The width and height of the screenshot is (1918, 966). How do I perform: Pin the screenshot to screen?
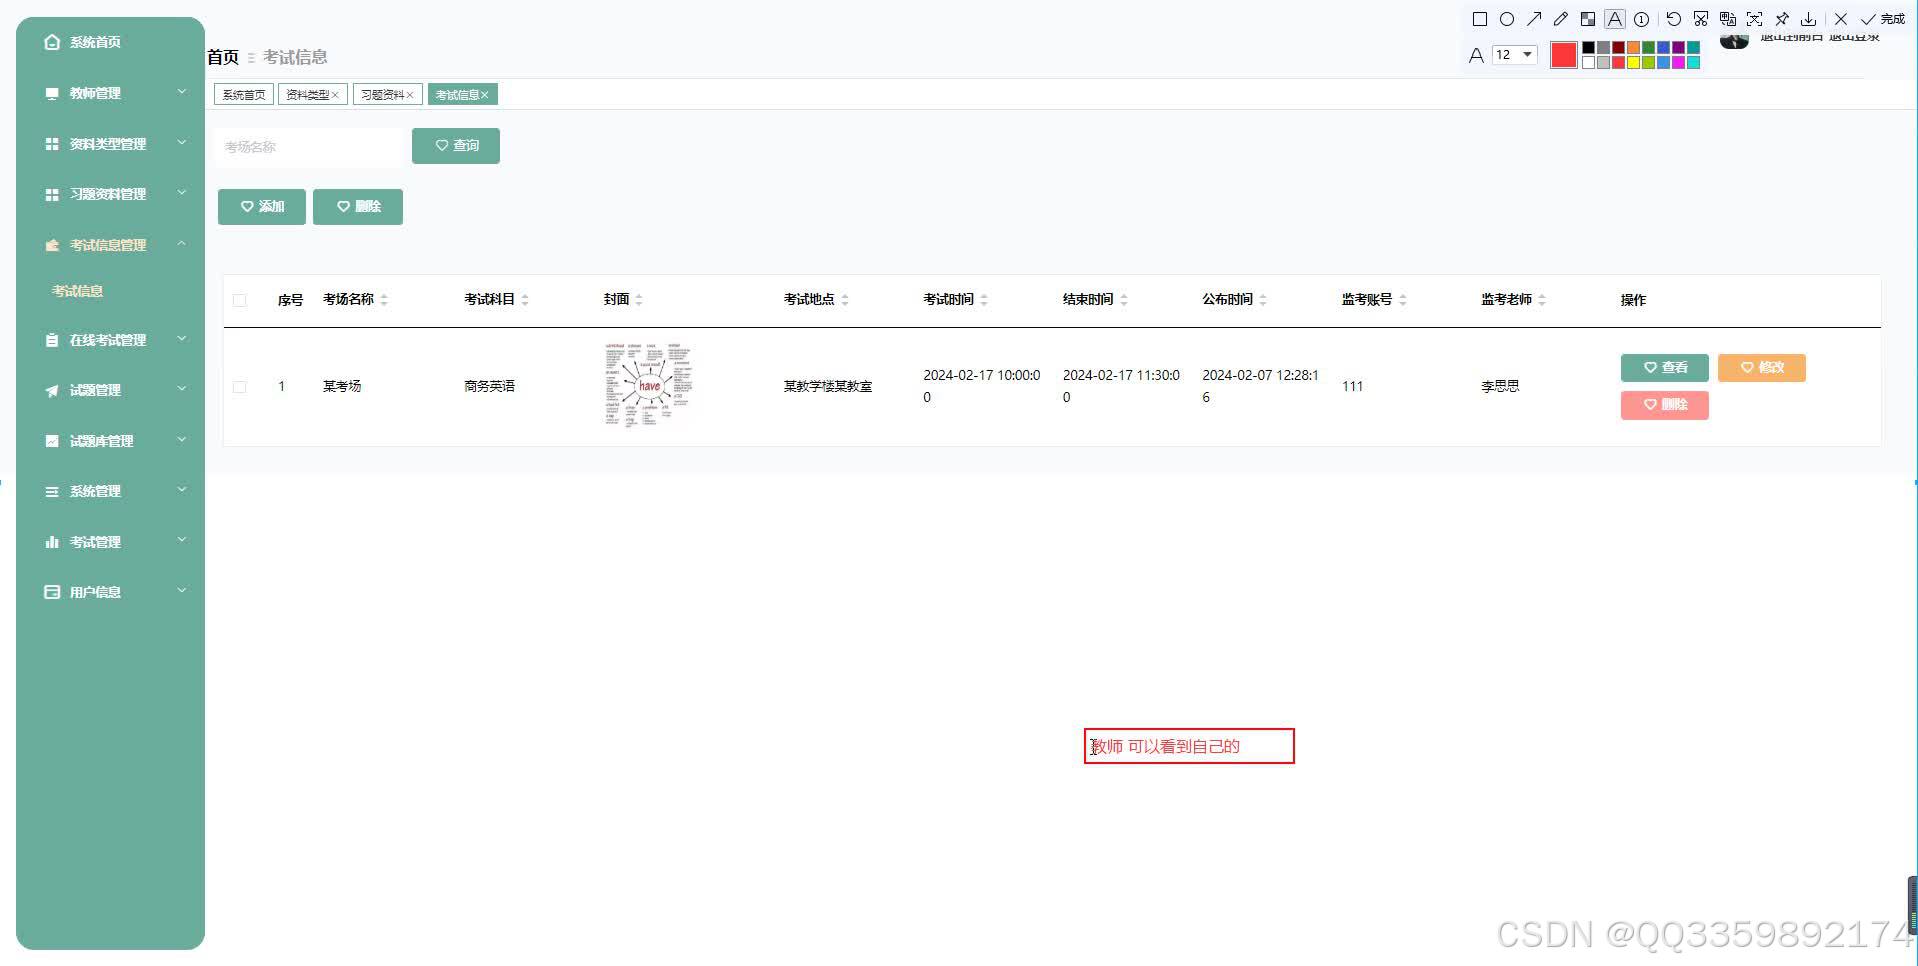click(x=1782, y=19)
